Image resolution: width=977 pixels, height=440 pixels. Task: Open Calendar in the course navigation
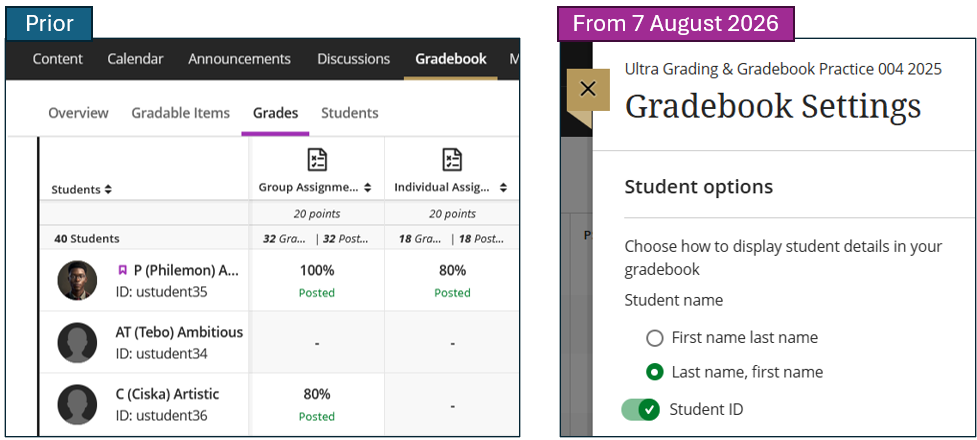[135, 59]
